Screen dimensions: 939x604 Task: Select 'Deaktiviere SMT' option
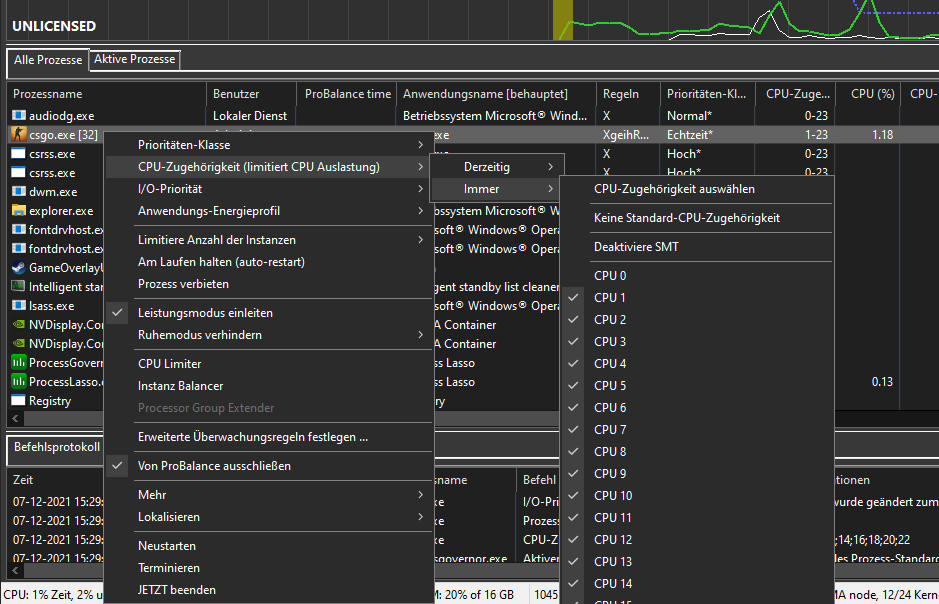click(636, 247)
